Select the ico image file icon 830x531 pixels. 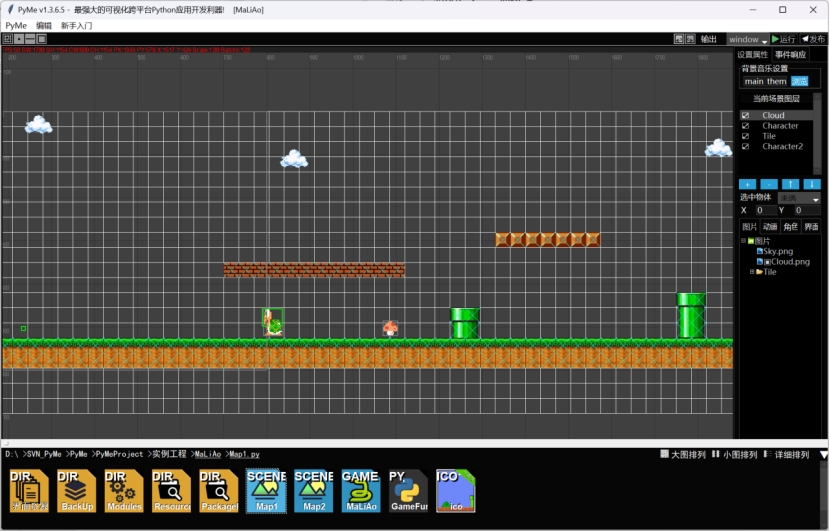point(456,491)
